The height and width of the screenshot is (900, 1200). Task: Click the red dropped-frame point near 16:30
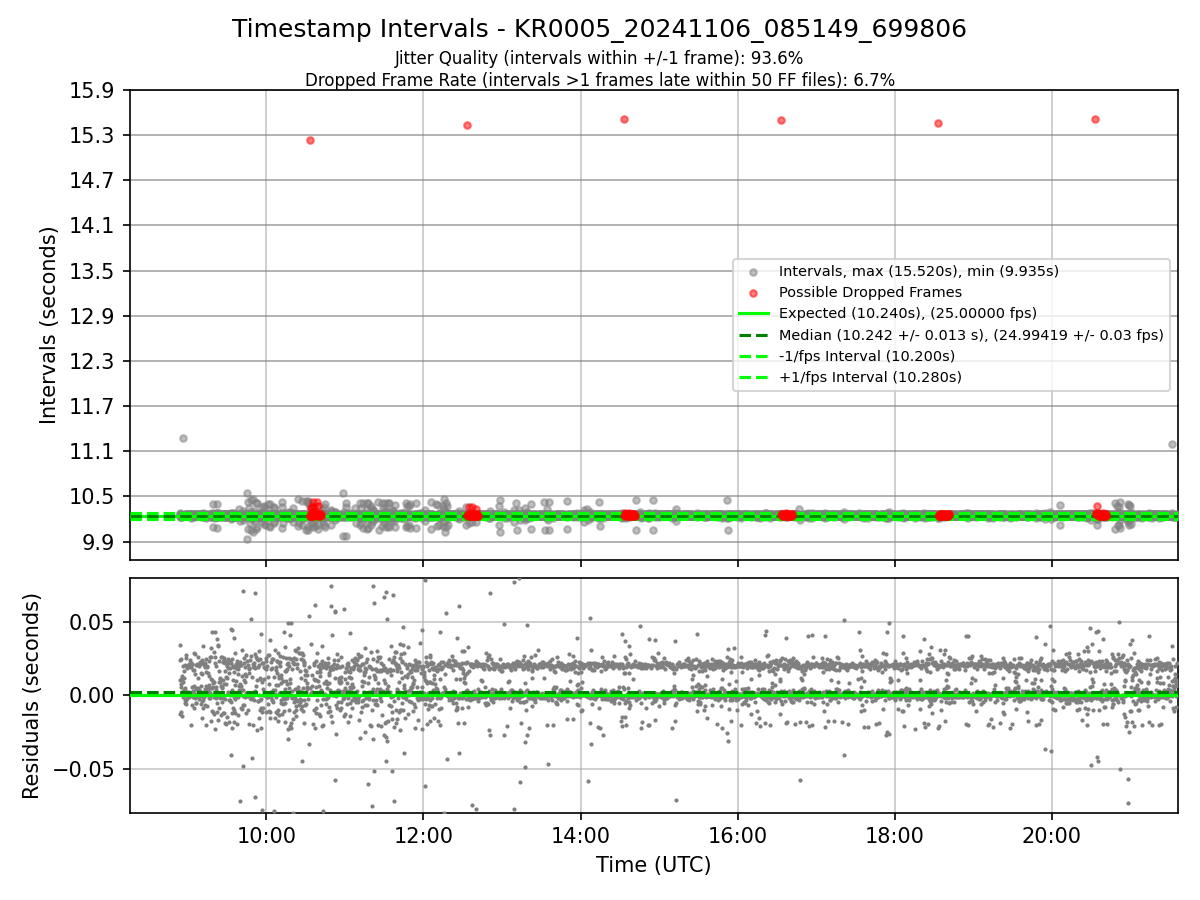781,120
